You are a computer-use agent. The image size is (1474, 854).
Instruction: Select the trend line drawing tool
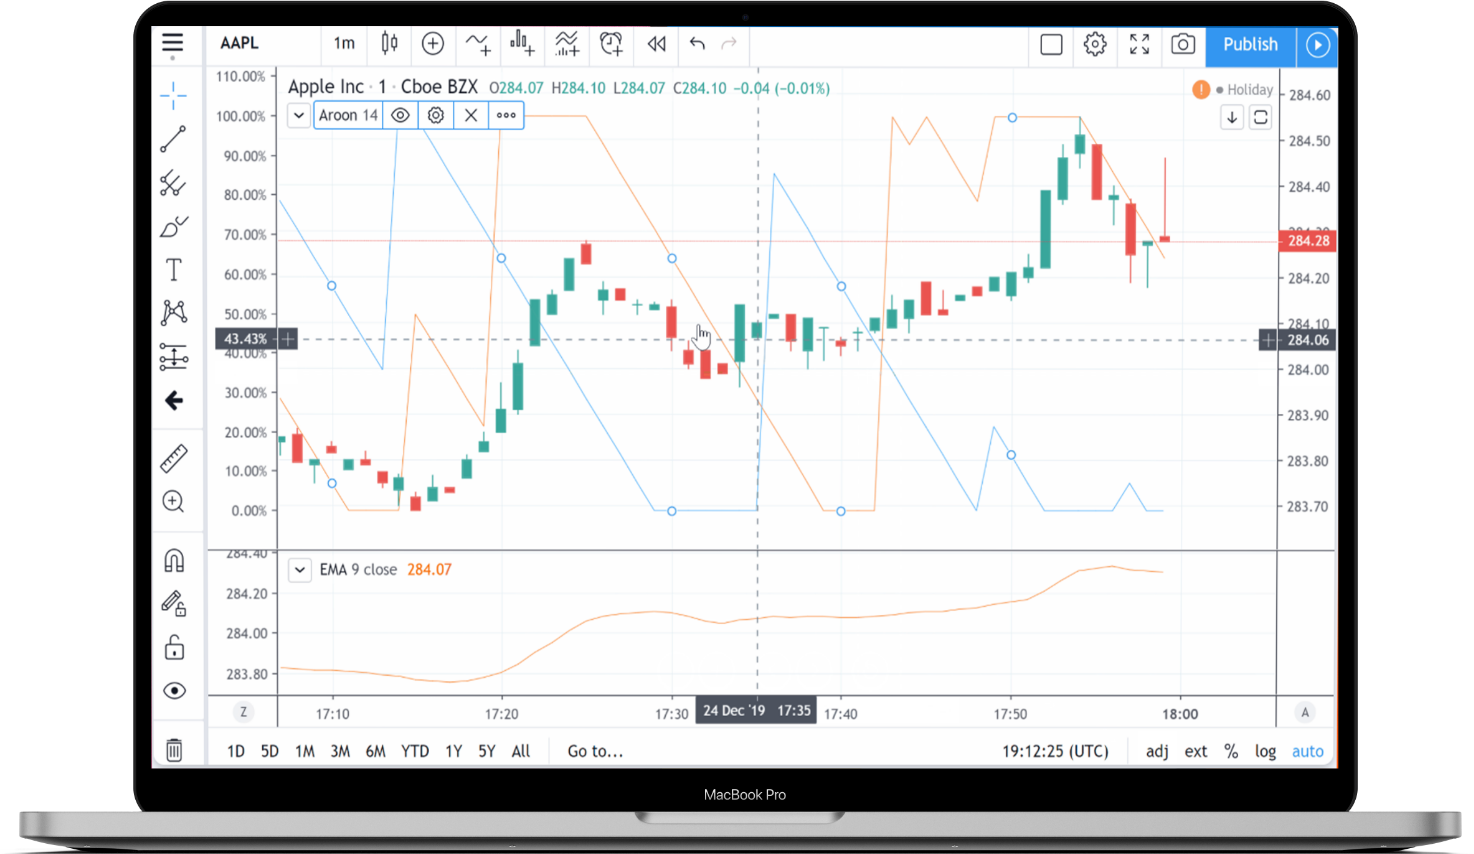tap(173, 139)
